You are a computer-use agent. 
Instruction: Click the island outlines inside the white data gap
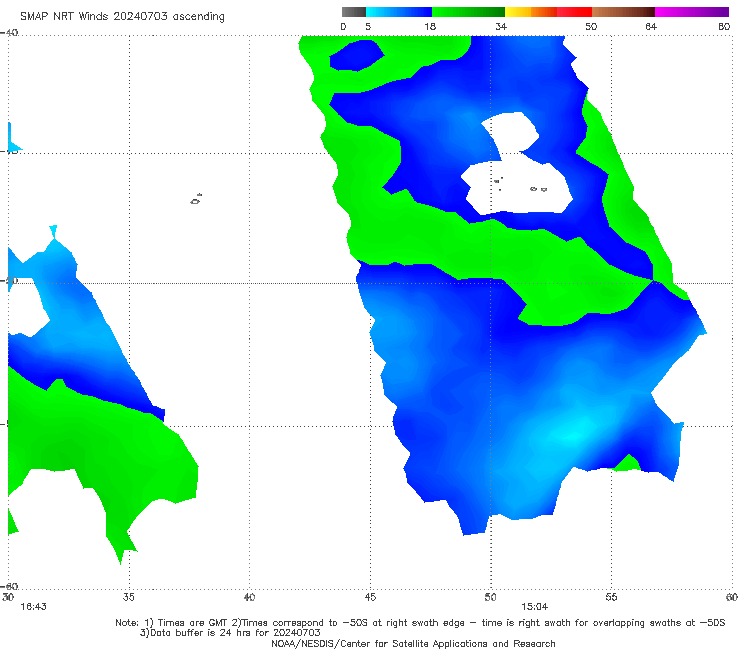521,184
